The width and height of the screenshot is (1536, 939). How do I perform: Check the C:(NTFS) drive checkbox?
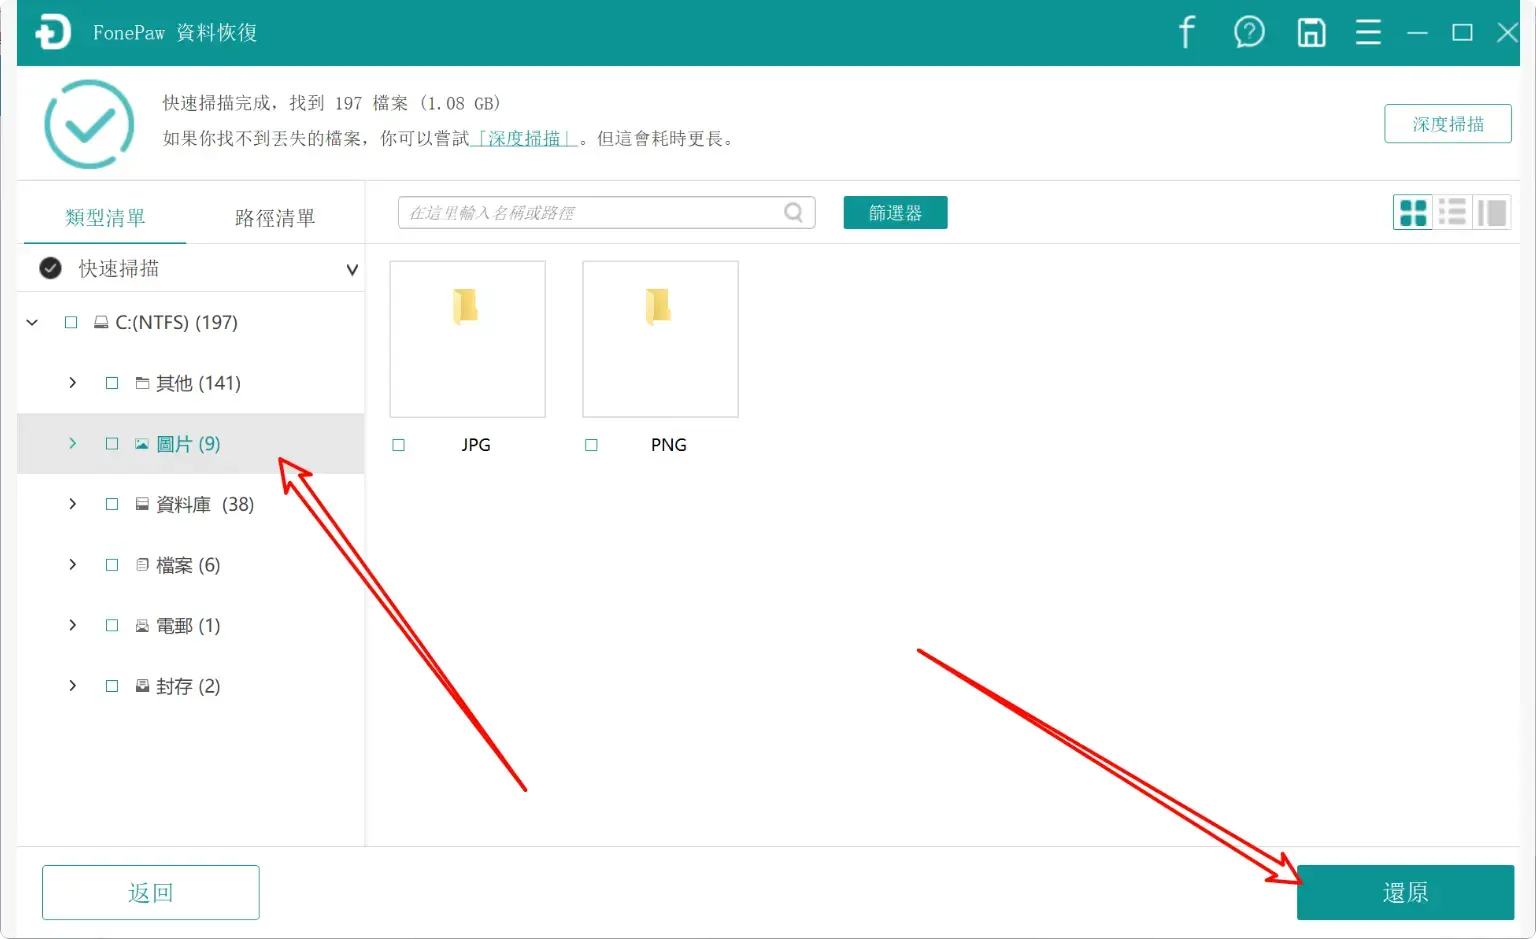pyautogui.click(x=71, y=322)
